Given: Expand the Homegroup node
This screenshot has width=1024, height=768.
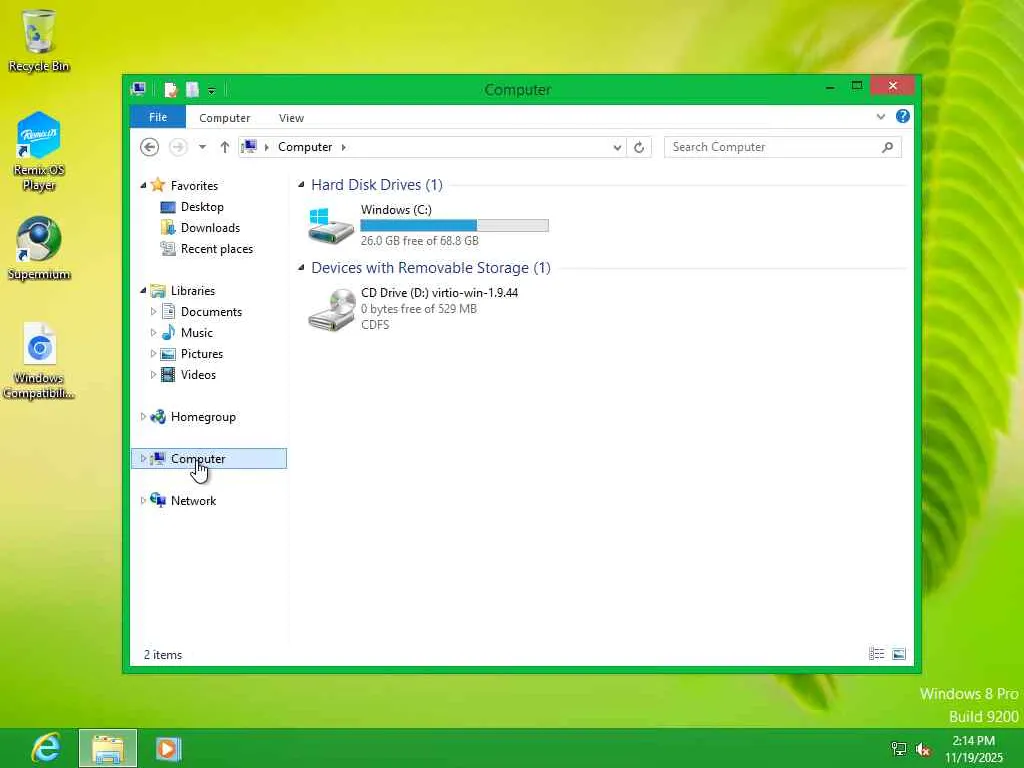Looking at the screenshot, I should click(143, 417).
